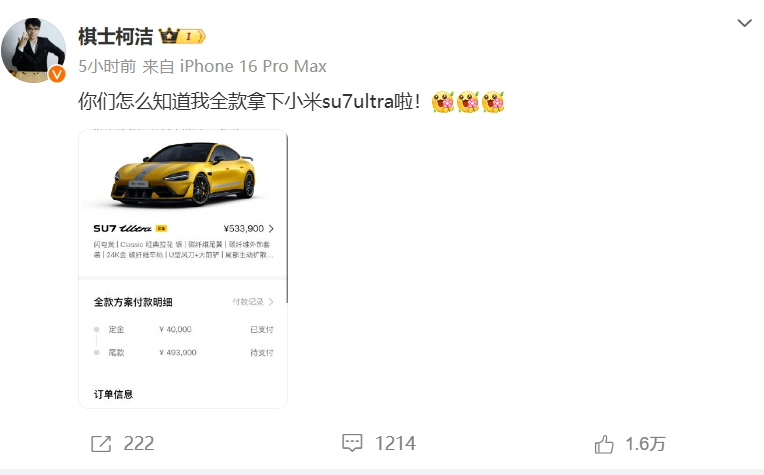Click the iPhone 16 Pro Max source link
Image resolution: width=764 pixels, height=475 pixels.
(253, 66)
